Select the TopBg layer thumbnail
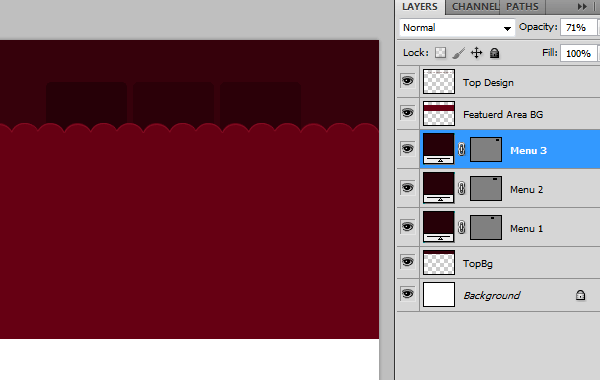This screenshot has height=380, width=600. tap(439, 263)
